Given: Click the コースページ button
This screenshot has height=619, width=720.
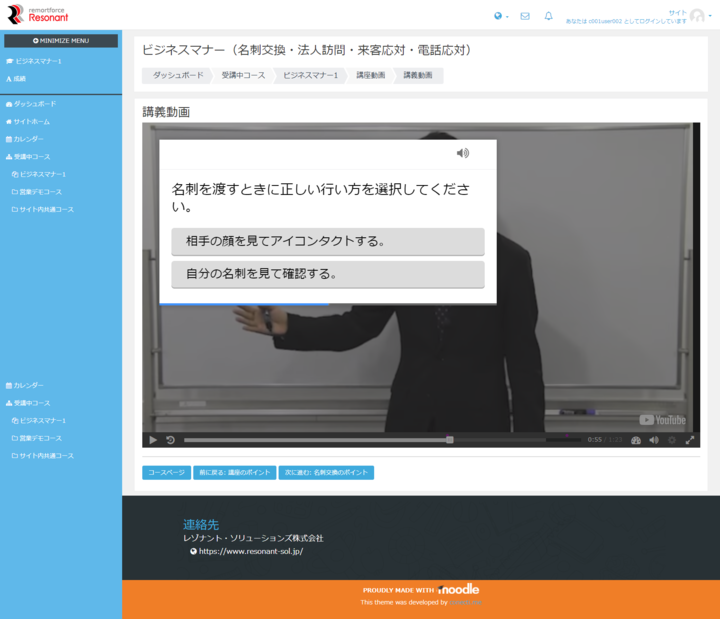Looking at the screenshot, I should tap(166, 473).
